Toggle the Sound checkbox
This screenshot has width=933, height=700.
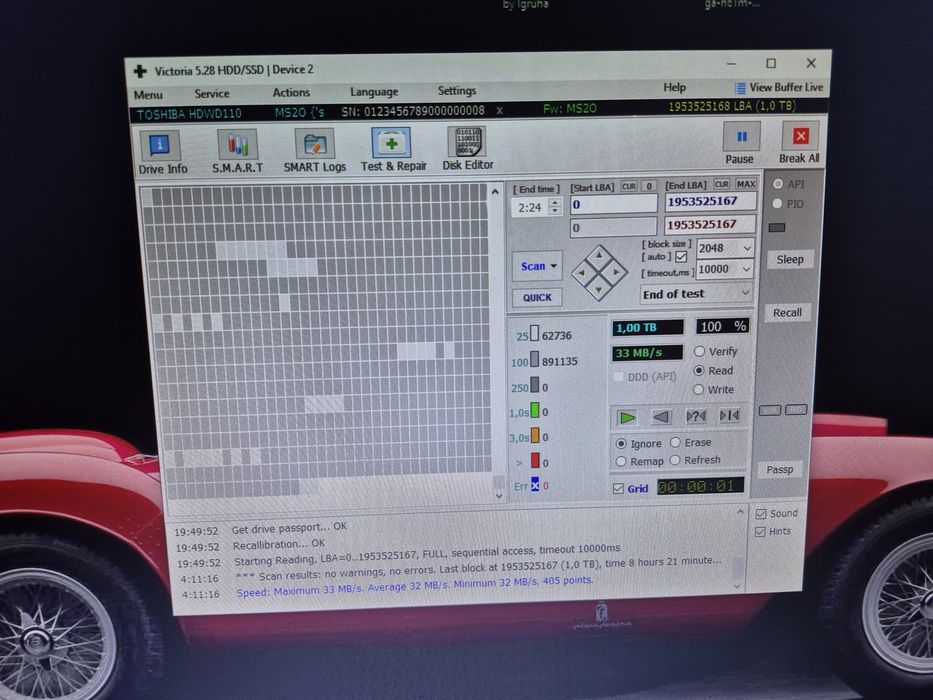pos(760,514)
